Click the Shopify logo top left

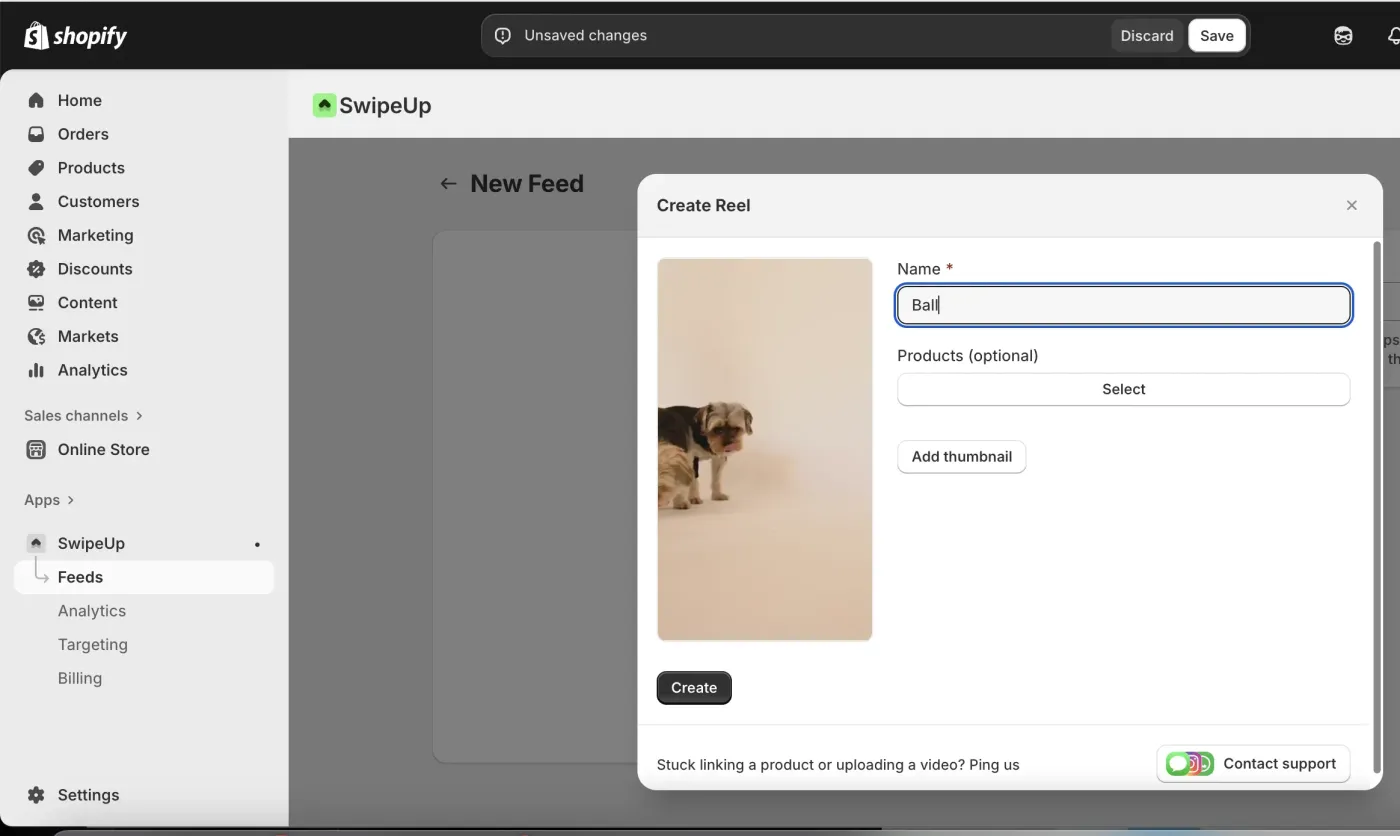click(x=75, y=35)
